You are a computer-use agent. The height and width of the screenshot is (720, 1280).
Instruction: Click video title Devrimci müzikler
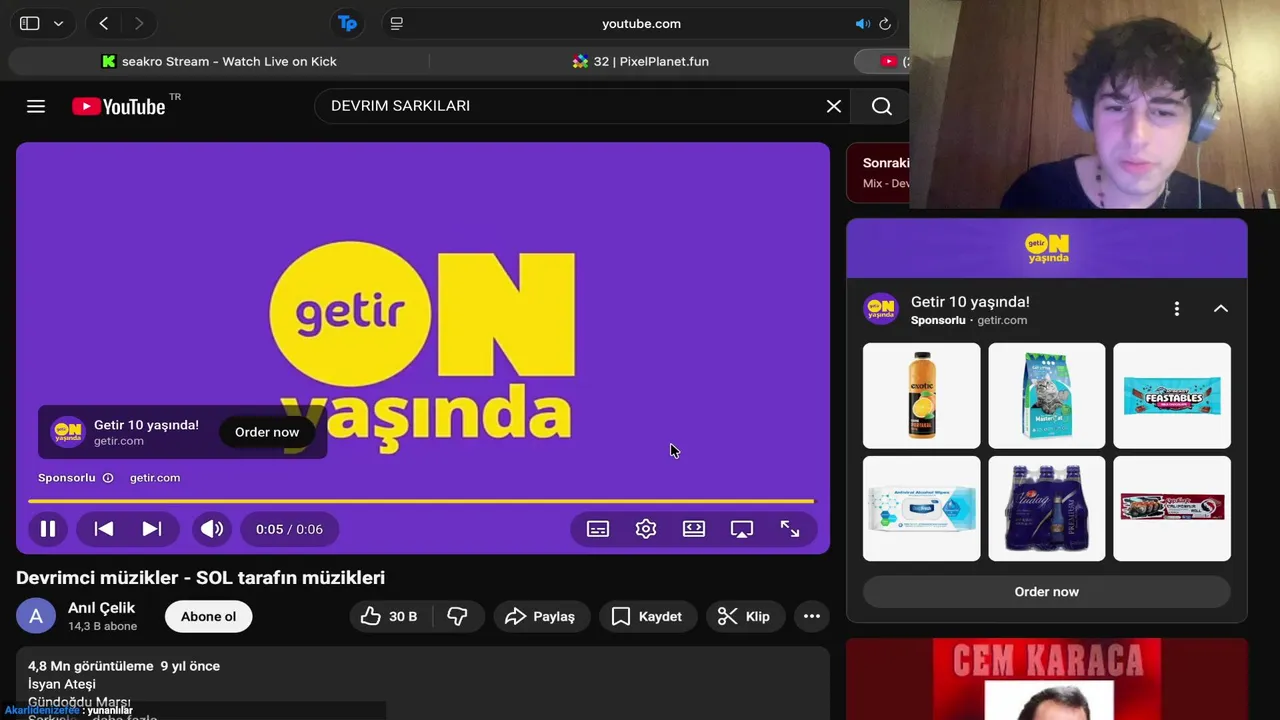tap(200, 578)
